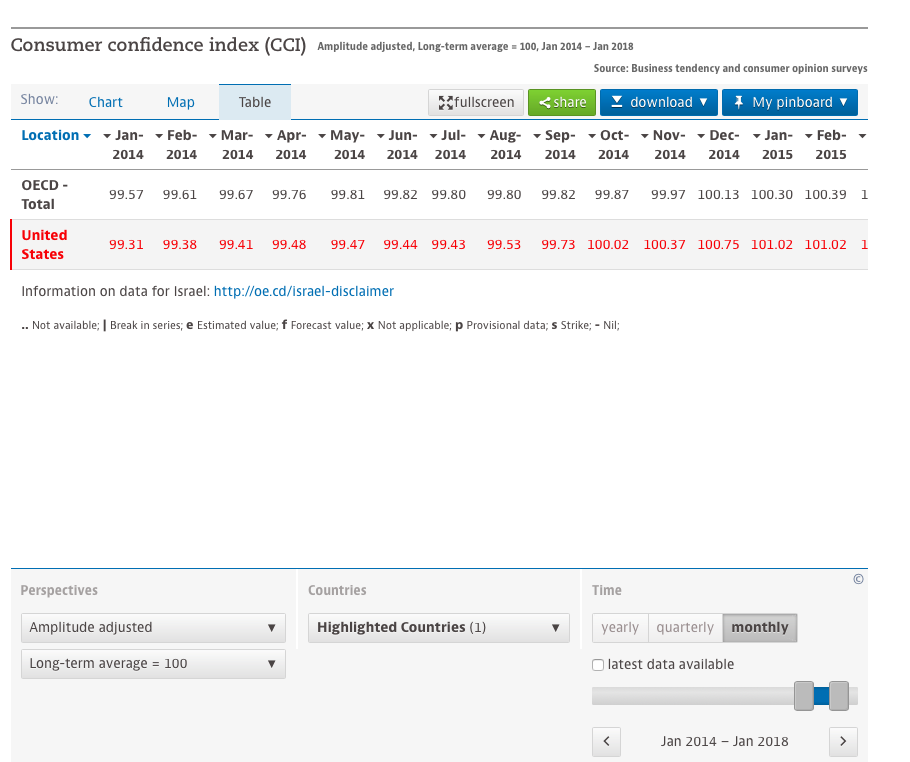Switch frequency to quarterly

tap(685, 627)
